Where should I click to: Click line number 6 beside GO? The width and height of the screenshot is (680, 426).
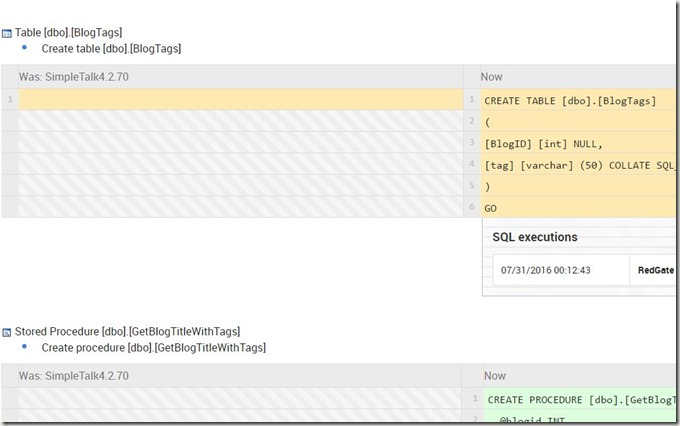tap(471, 208)
